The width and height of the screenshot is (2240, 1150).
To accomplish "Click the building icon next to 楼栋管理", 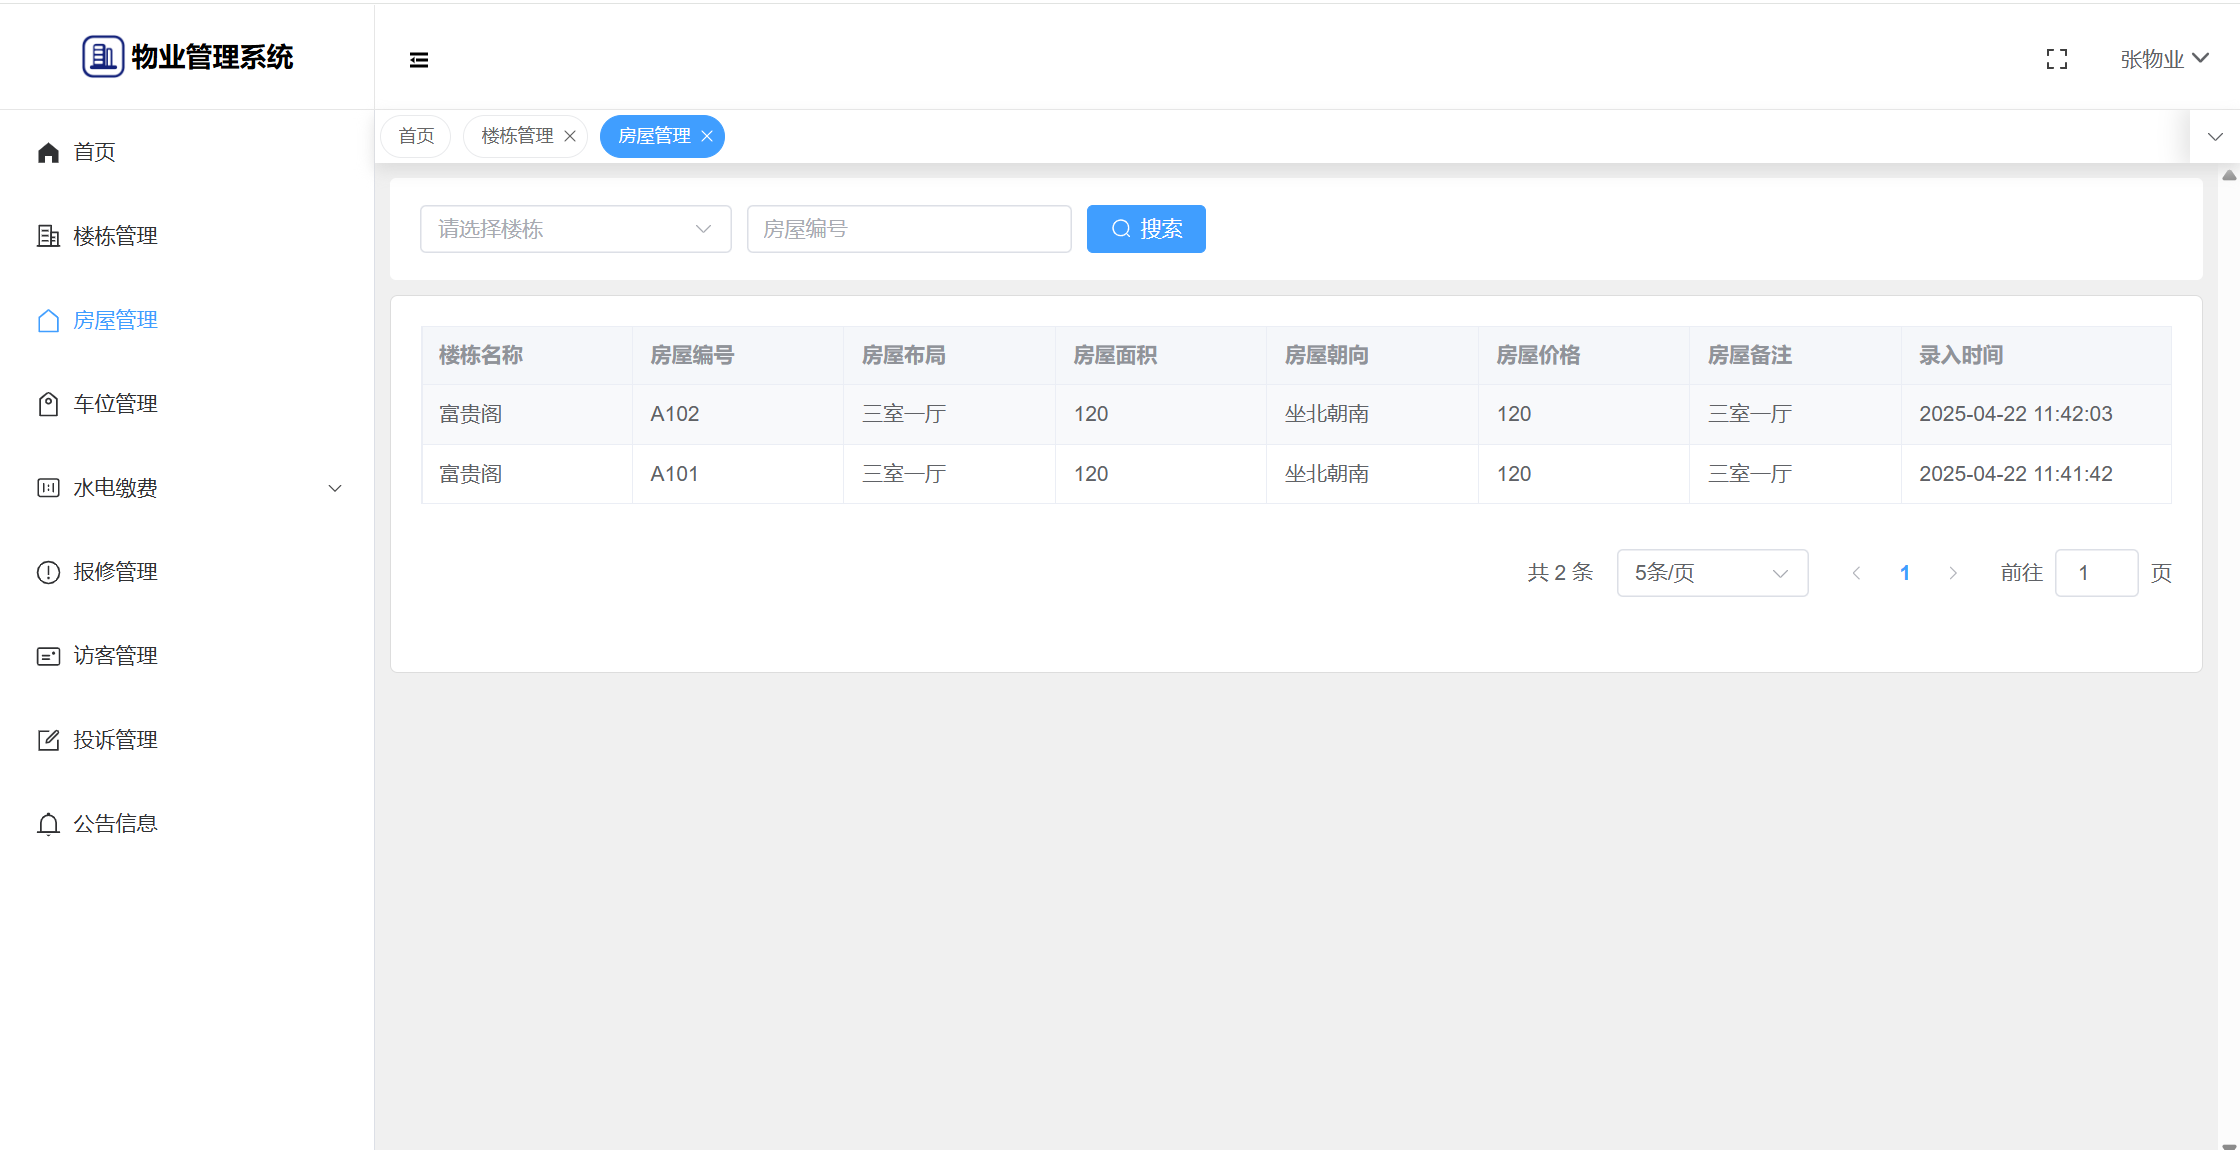I will [48, 236].
